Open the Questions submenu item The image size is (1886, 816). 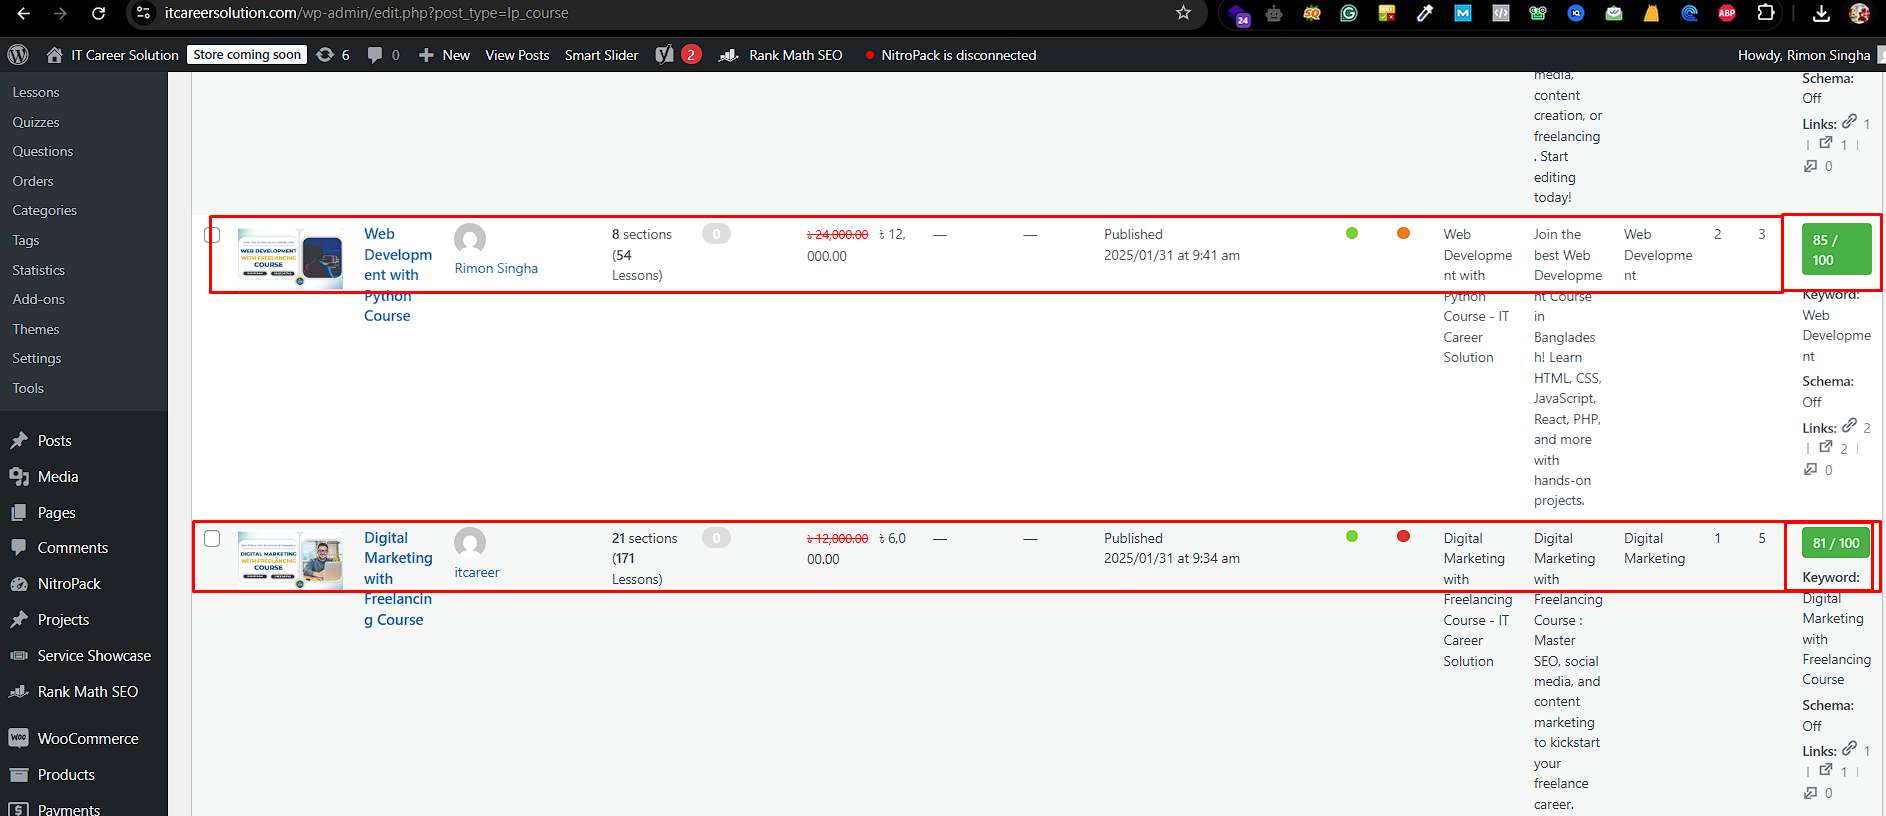43,151
